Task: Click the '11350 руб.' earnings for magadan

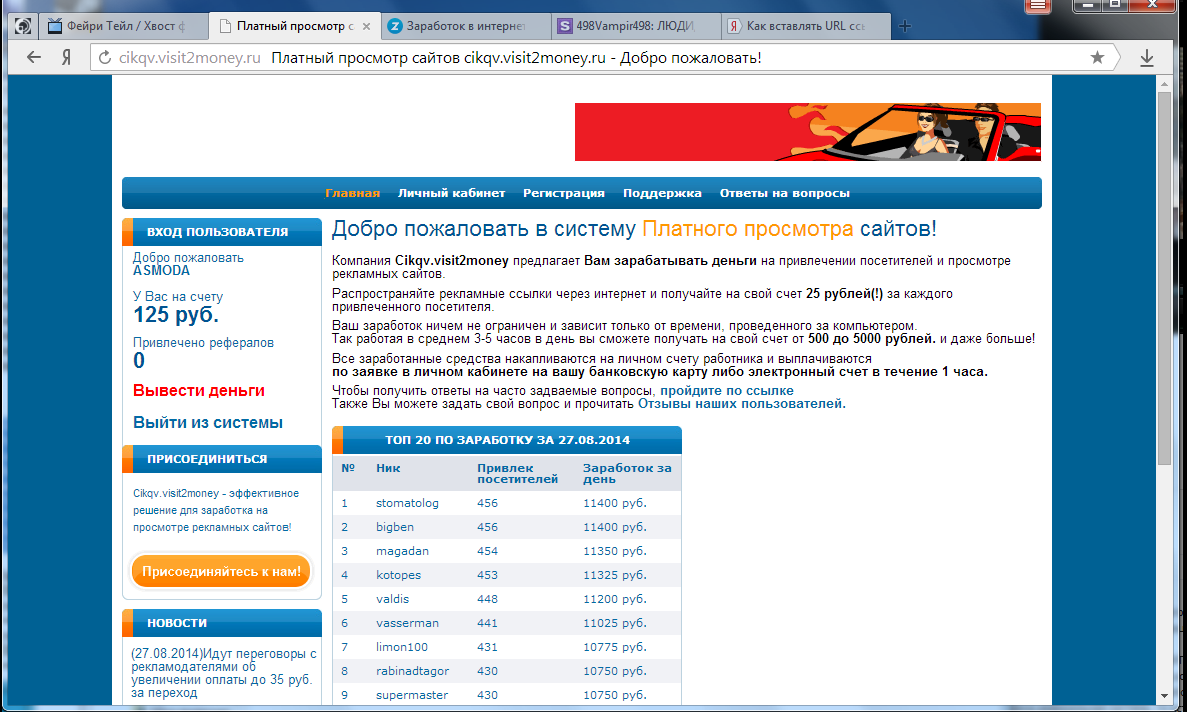Action: (x=615, y=551)
